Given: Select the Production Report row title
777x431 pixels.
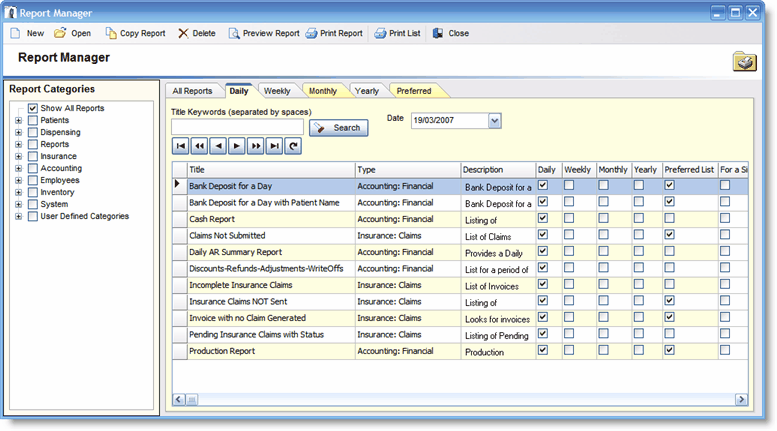Looking at the screenshot, I should [x=222, y=351].
